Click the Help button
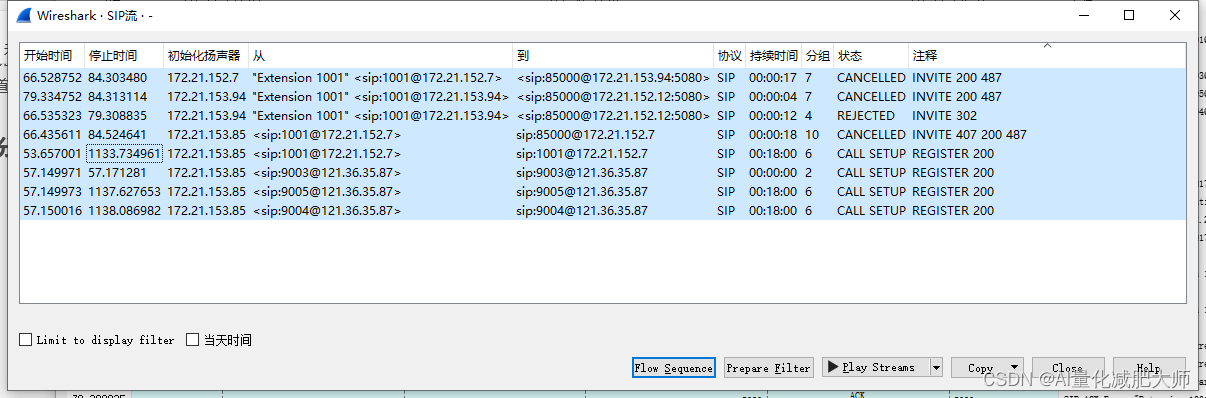Image resolution: width=1206 pixels, height=398 pixels. [1149, 368]
